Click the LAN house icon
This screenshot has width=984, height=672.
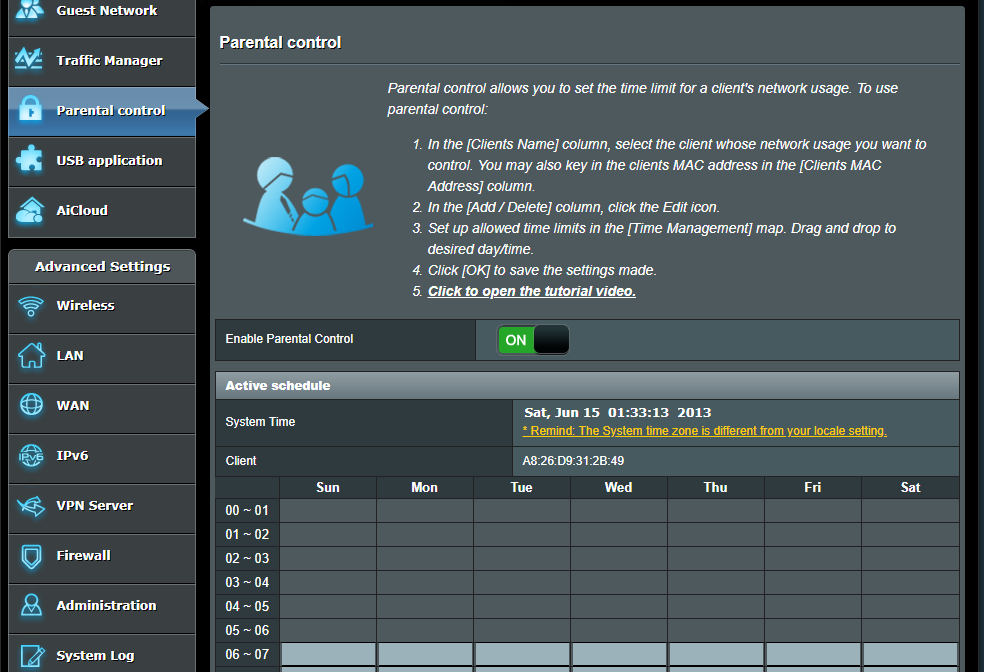pos(31,355)
